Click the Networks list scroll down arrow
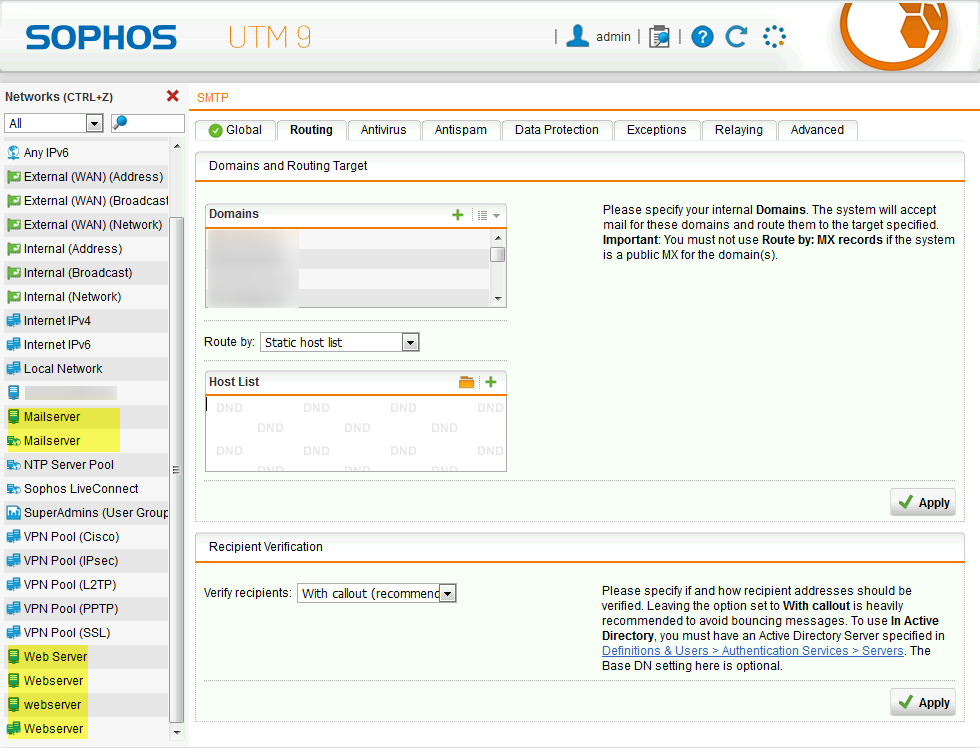The width and height of the screenshot is (980, 748). click(177, 732)
